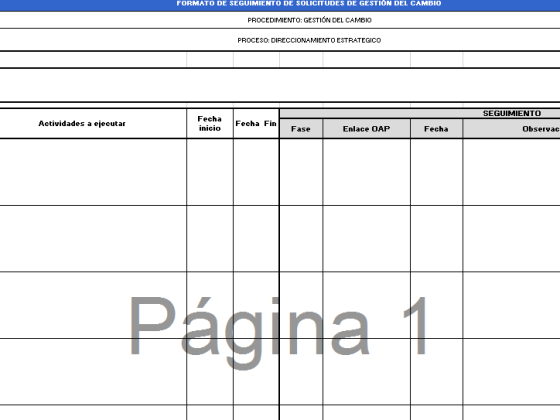Click first empty Fecha Fin cell
Viewport: 560px width, 420px height.
(256, 172)
